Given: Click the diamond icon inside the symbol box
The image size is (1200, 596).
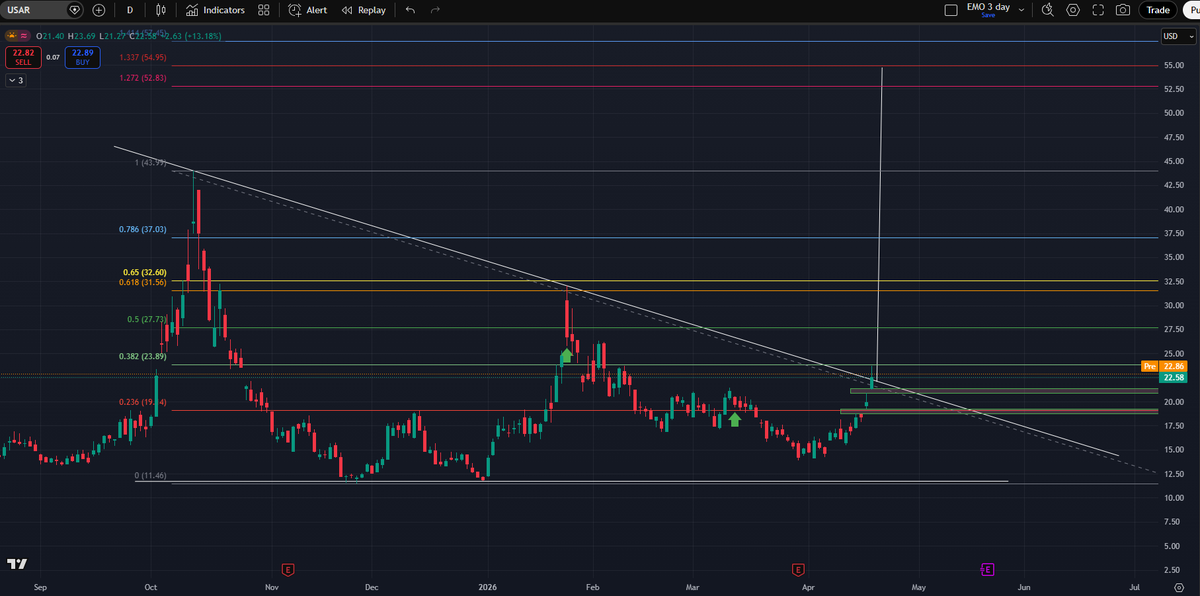Looking at the screenshot, I should [74, 10].
